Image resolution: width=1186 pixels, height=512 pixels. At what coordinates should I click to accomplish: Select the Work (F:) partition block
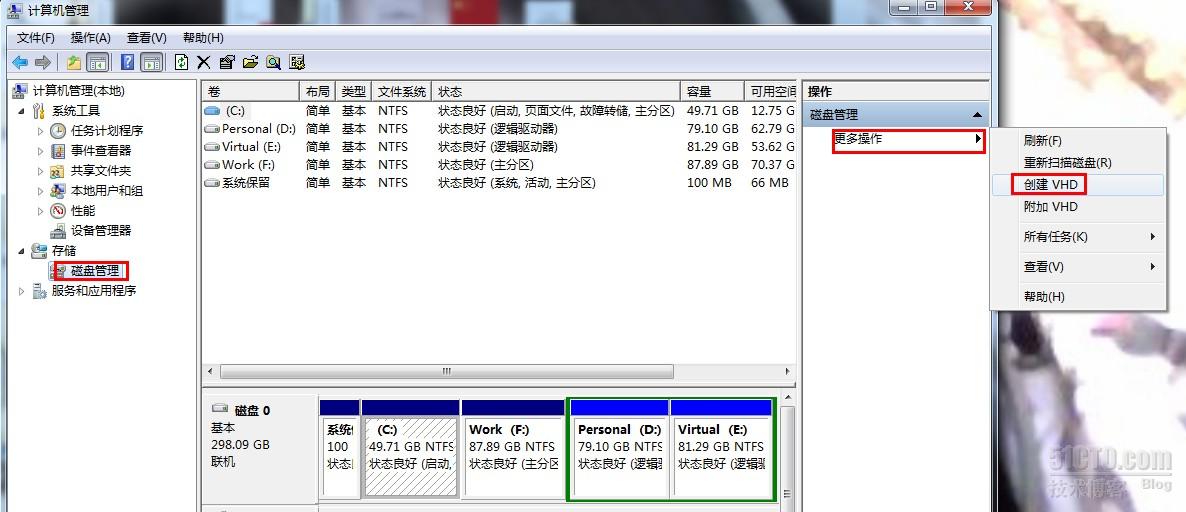point(513,447)
